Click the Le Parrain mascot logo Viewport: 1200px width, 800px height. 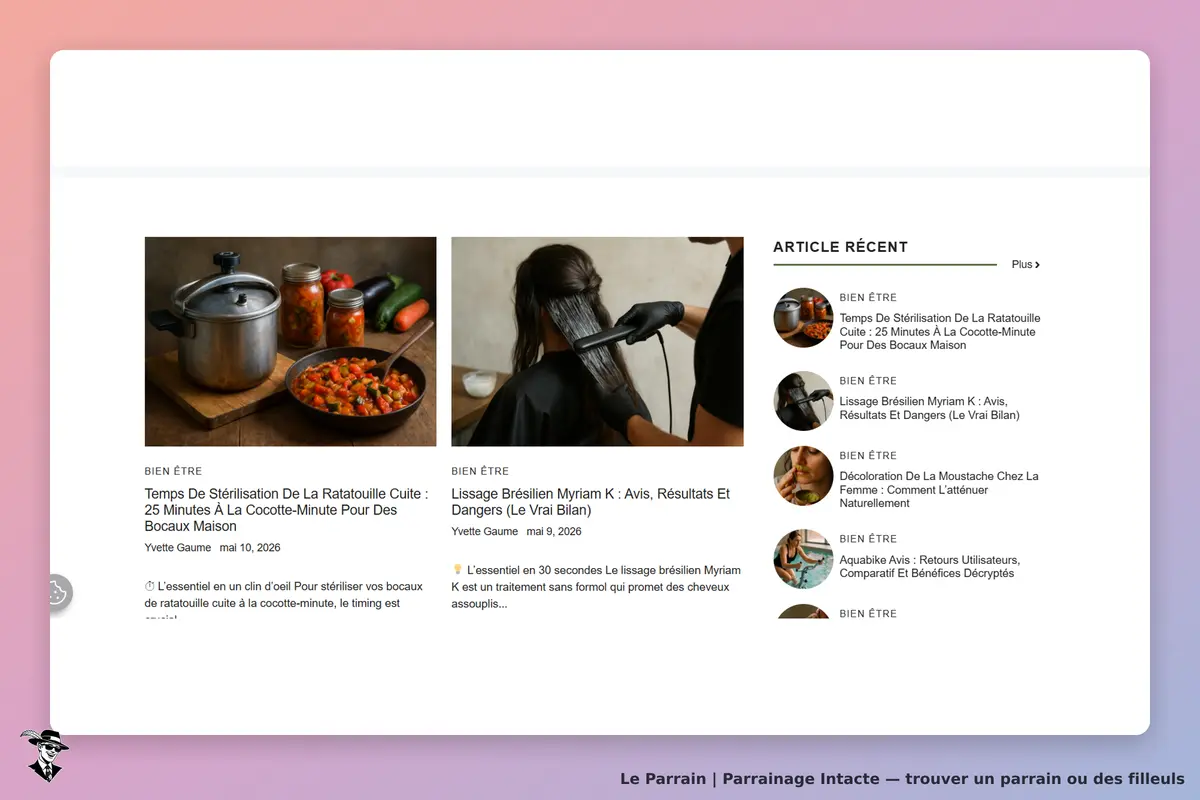(44, 755)
